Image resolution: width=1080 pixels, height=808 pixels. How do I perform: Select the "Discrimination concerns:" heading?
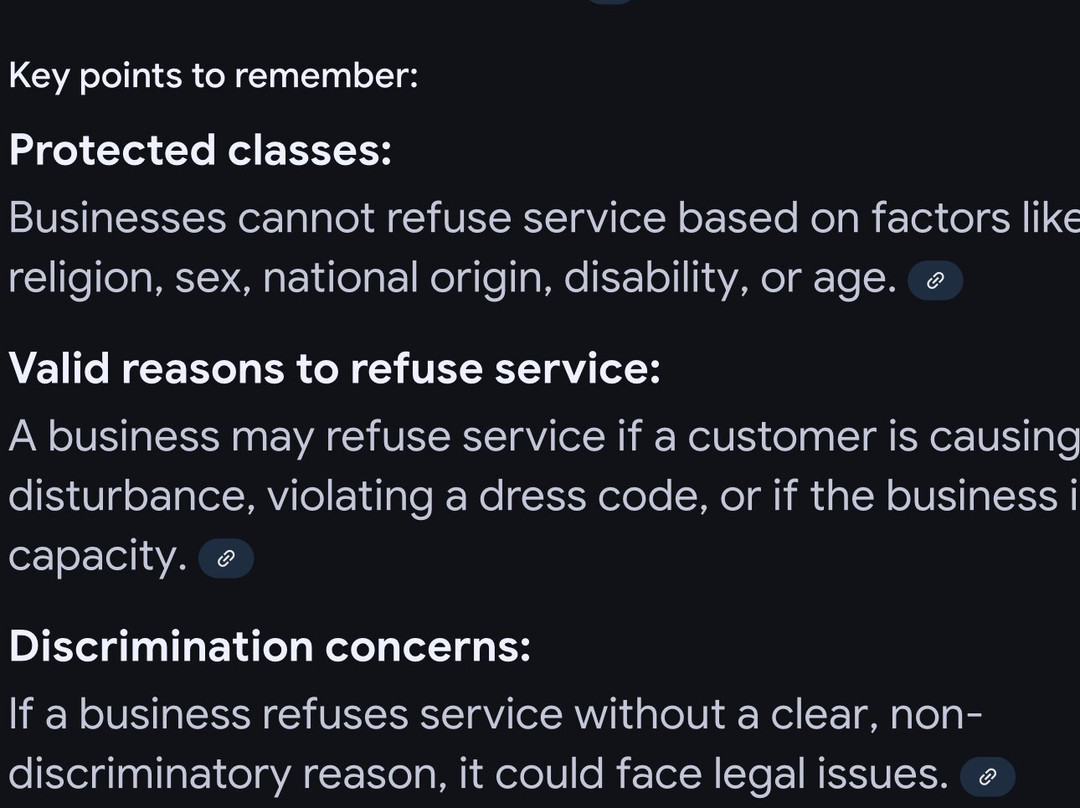coord(270,646)
